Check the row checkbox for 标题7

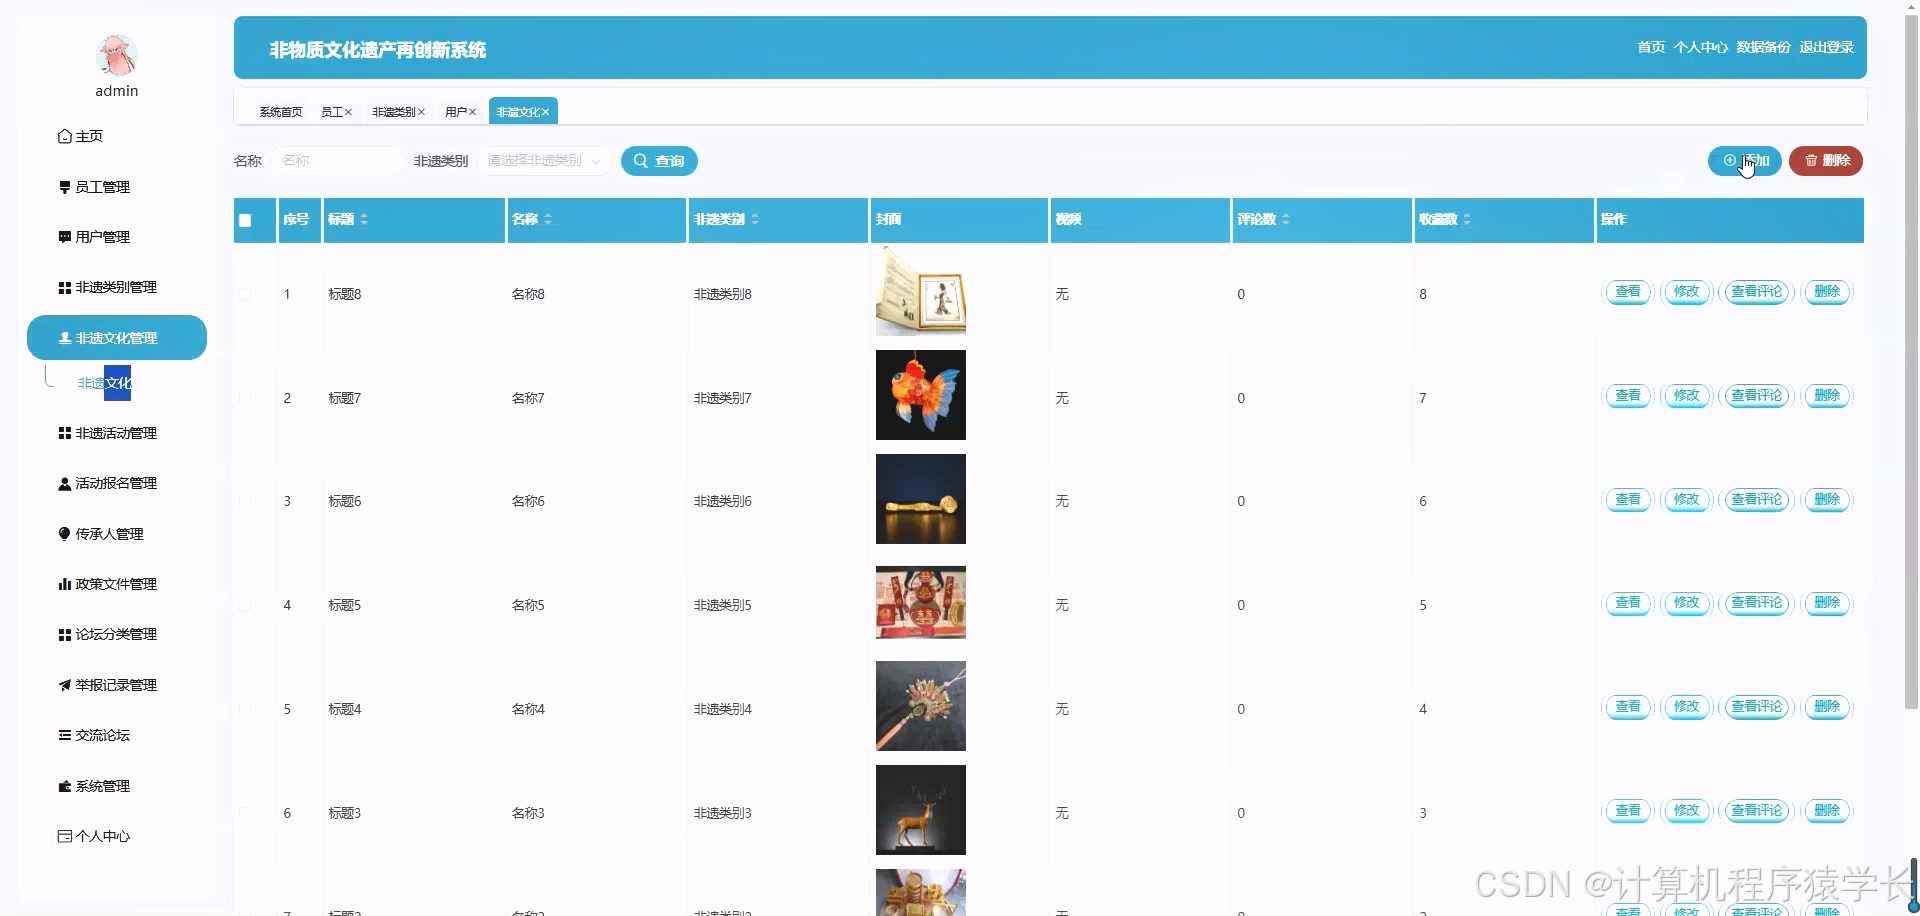[x=245, y=398]
